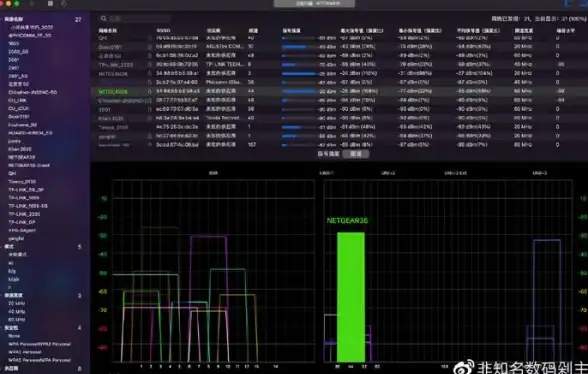
Task: Click the NETGEAR36 label in the chart
Action: click(347, 221)
